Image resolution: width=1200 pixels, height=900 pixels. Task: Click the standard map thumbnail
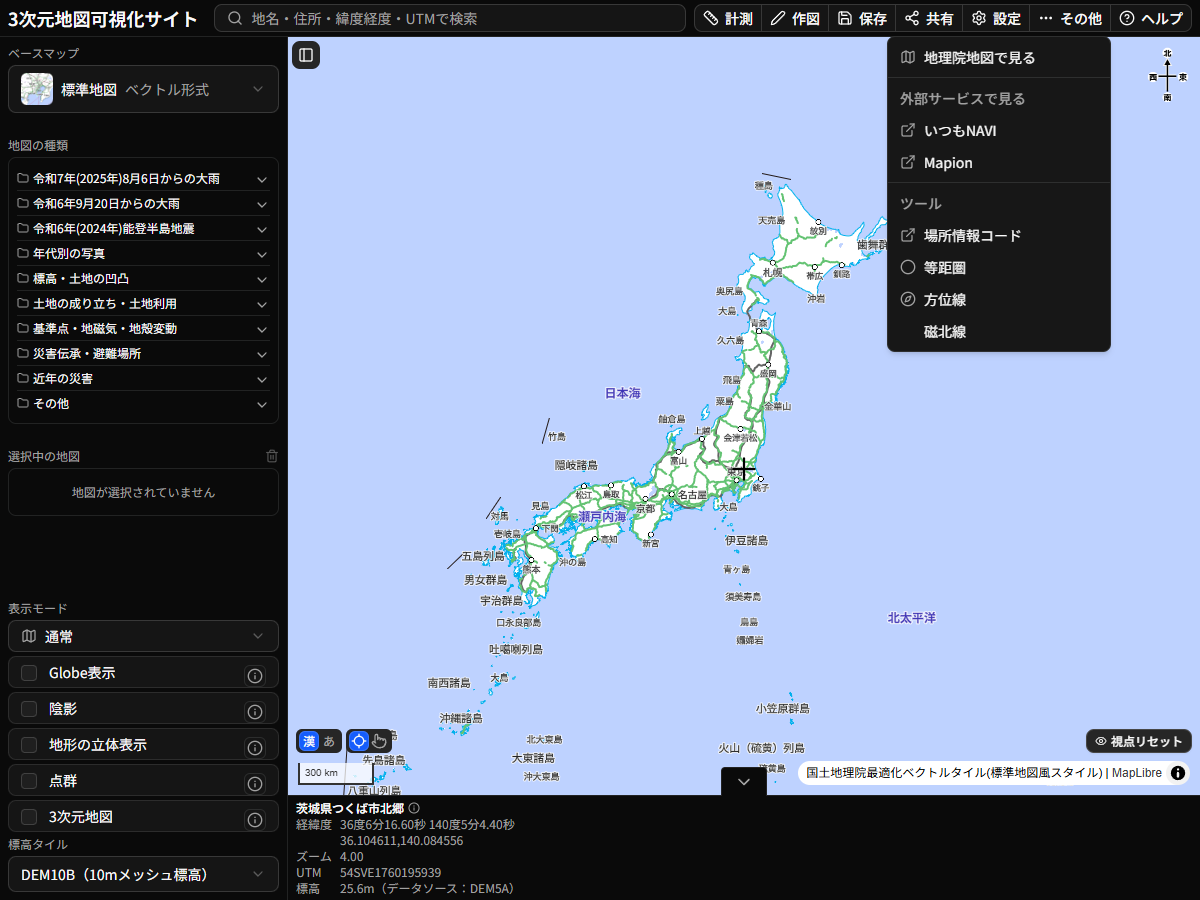[x=37, y=89]
